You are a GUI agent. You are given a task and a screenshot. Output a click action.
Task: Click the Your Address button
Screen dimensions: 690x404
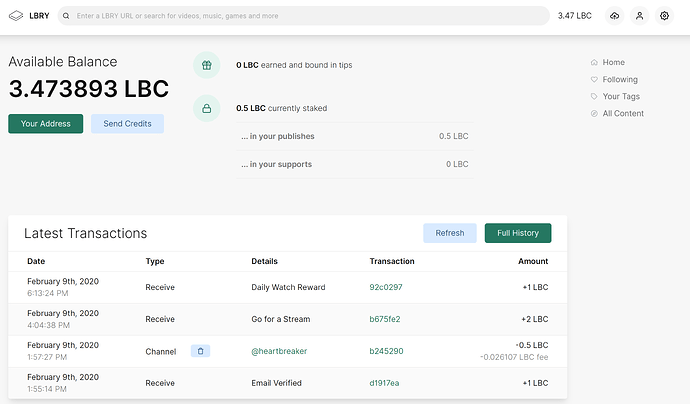tap(45, 123)
